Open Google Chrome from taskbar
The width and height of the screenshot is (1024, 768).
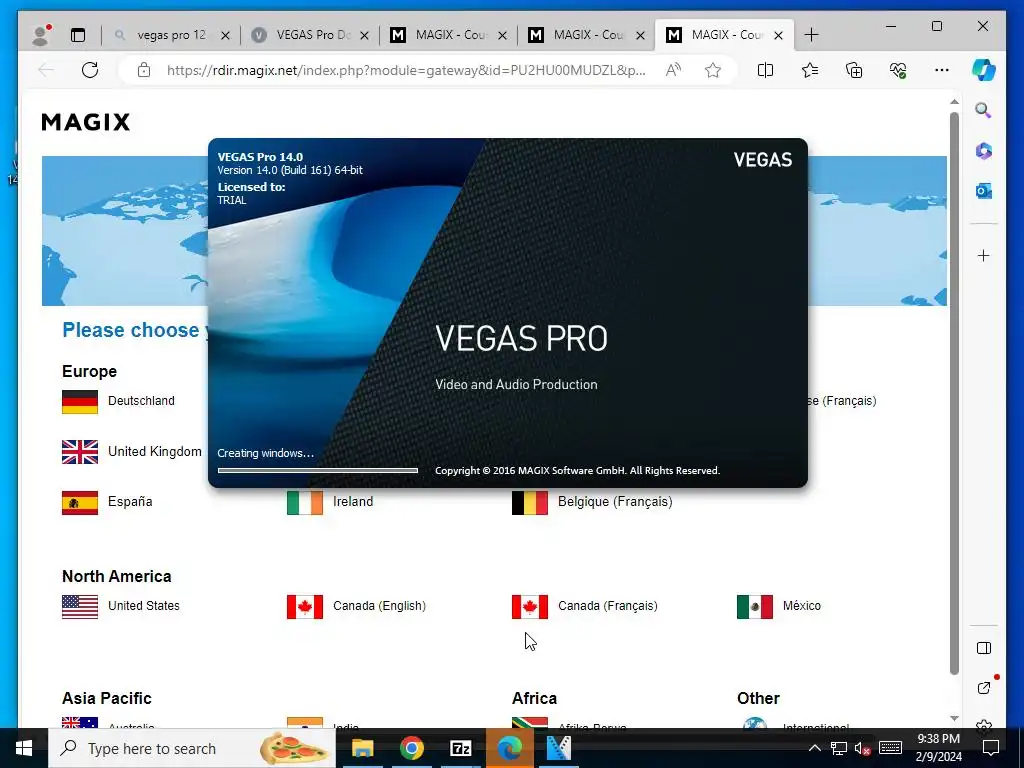coord(411,748)
